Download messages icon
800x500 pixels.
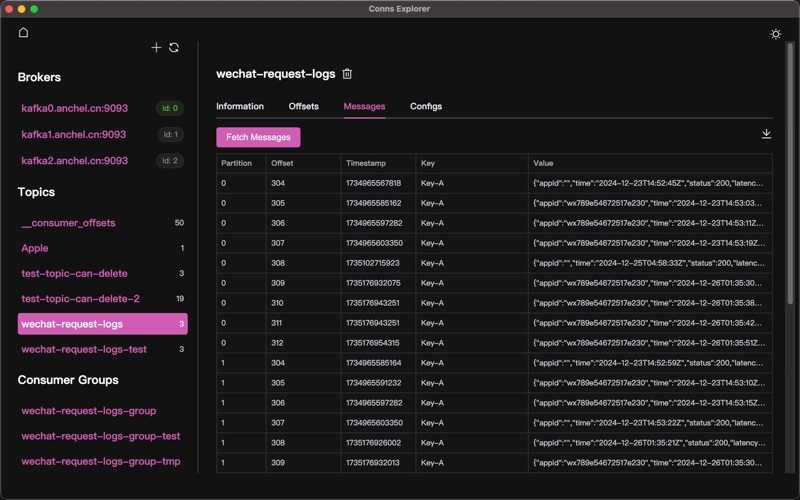click(766, 134)
